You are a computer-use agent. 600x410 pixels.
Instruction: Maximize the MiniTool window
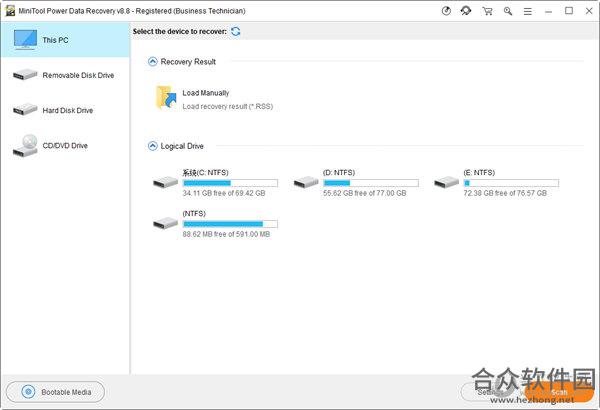[x=569, y=11]
